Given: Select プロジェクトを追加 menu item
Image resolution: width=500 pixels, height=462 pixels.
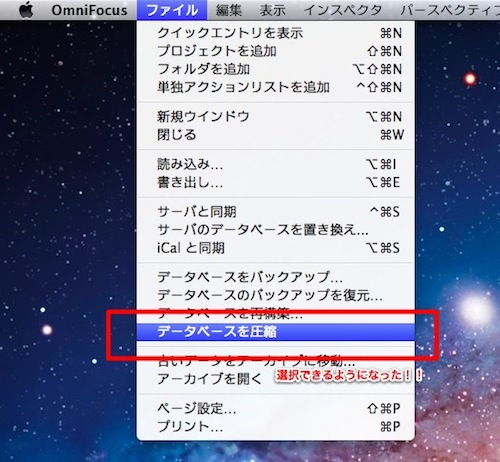Looking at the screenshot, I should click(x=276, y=51).
